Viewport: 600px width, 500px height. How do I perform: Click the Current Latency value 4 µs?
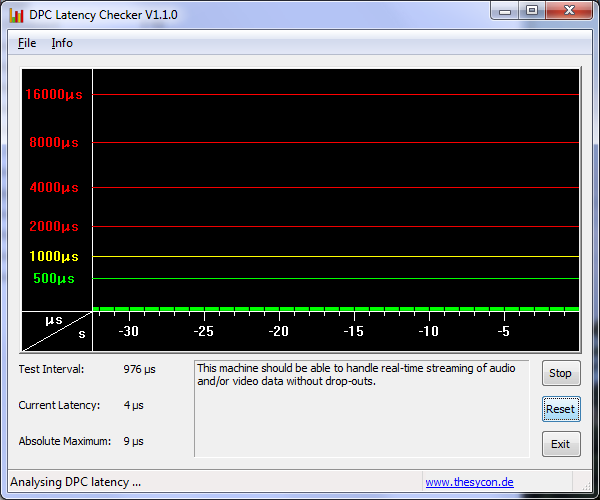133,405
